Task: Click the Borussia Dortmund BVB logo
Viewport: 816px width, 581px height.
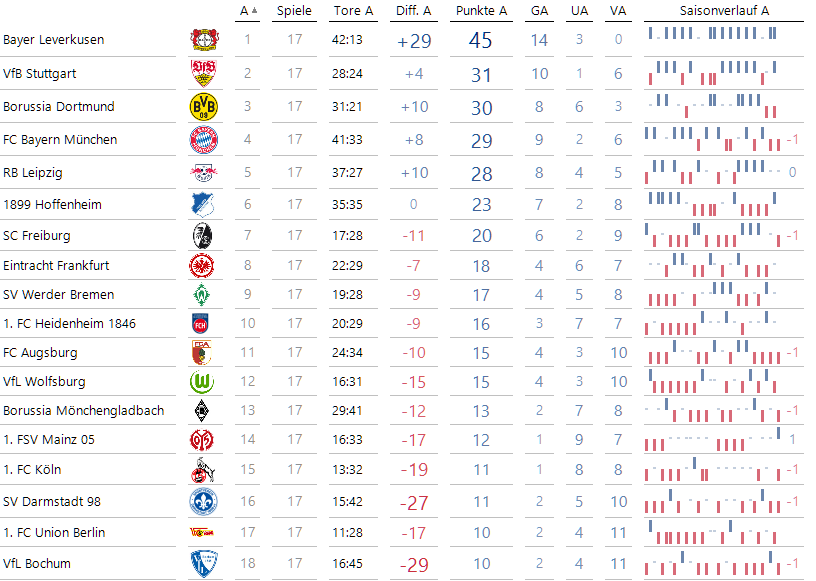Action: (203, 106)
